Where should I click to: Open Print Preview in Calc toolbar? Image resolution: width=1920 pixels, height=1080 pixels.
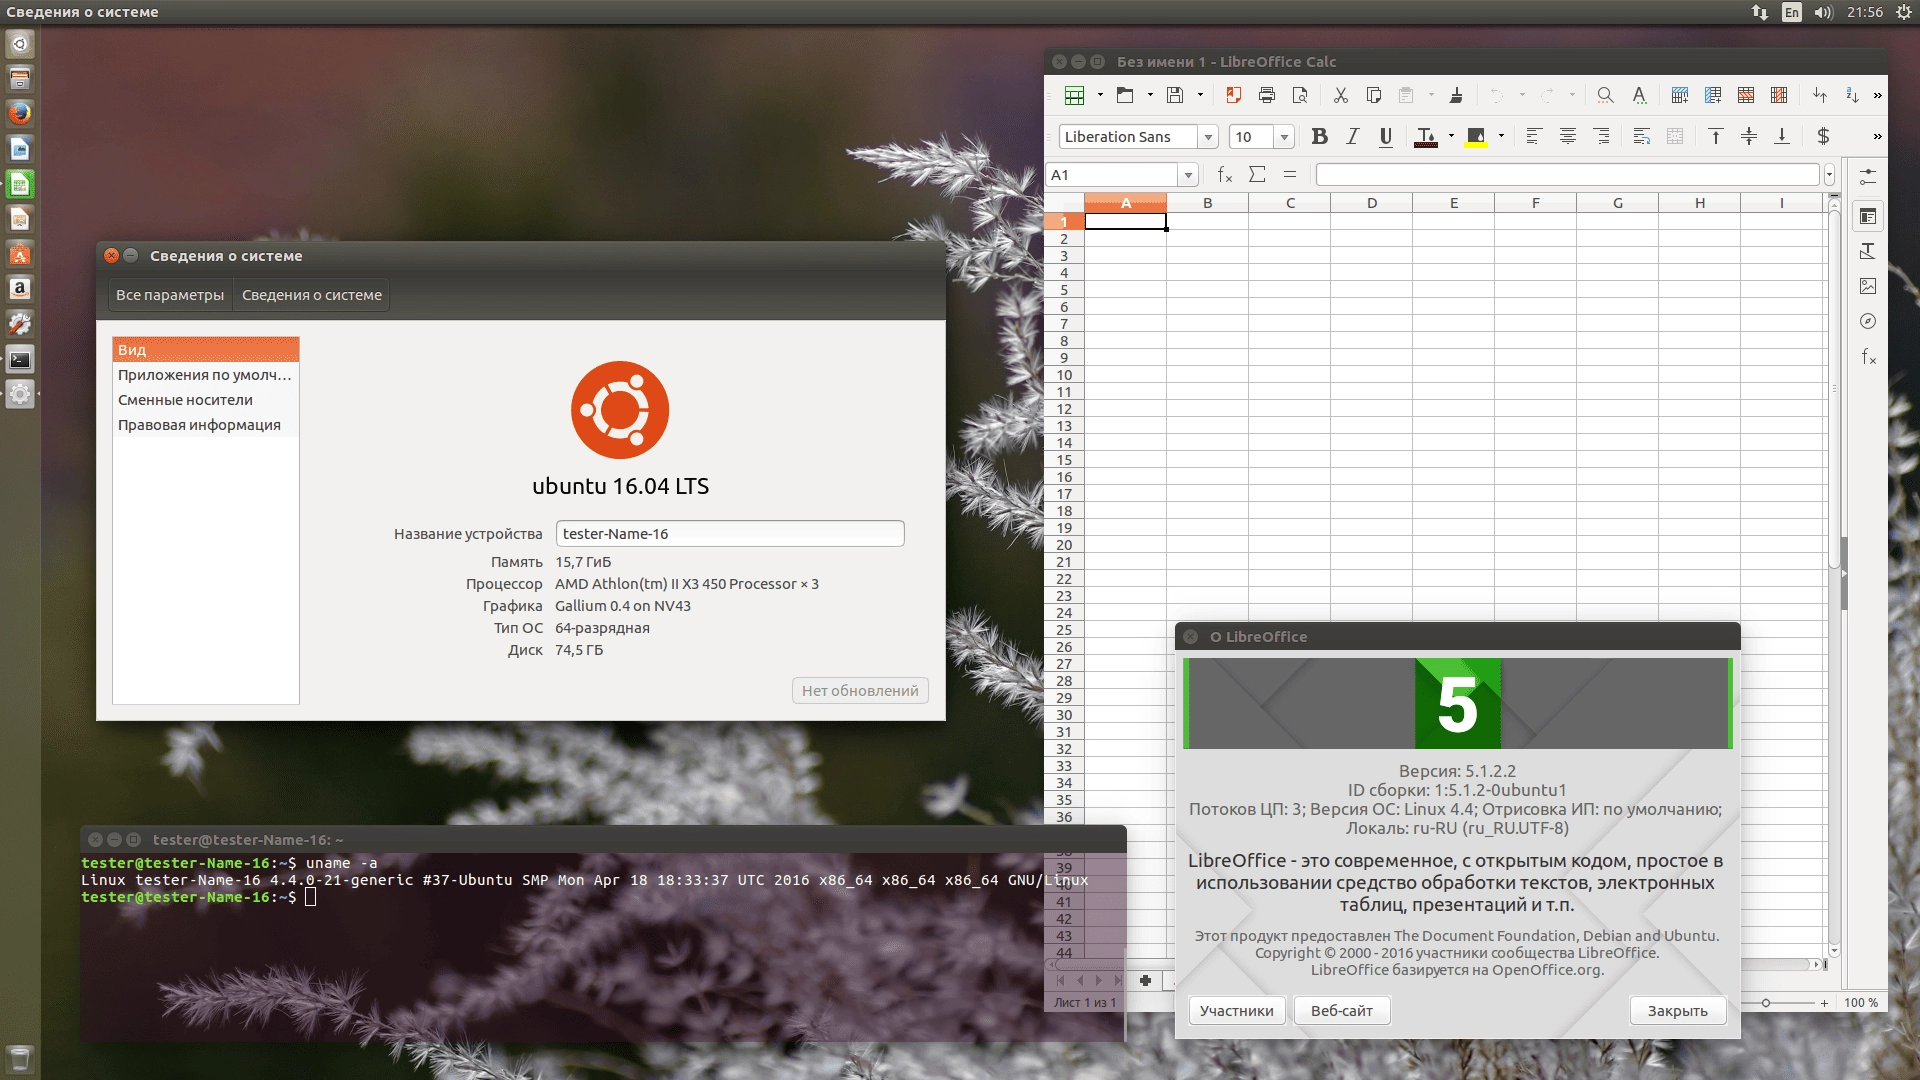[1300, 95]
